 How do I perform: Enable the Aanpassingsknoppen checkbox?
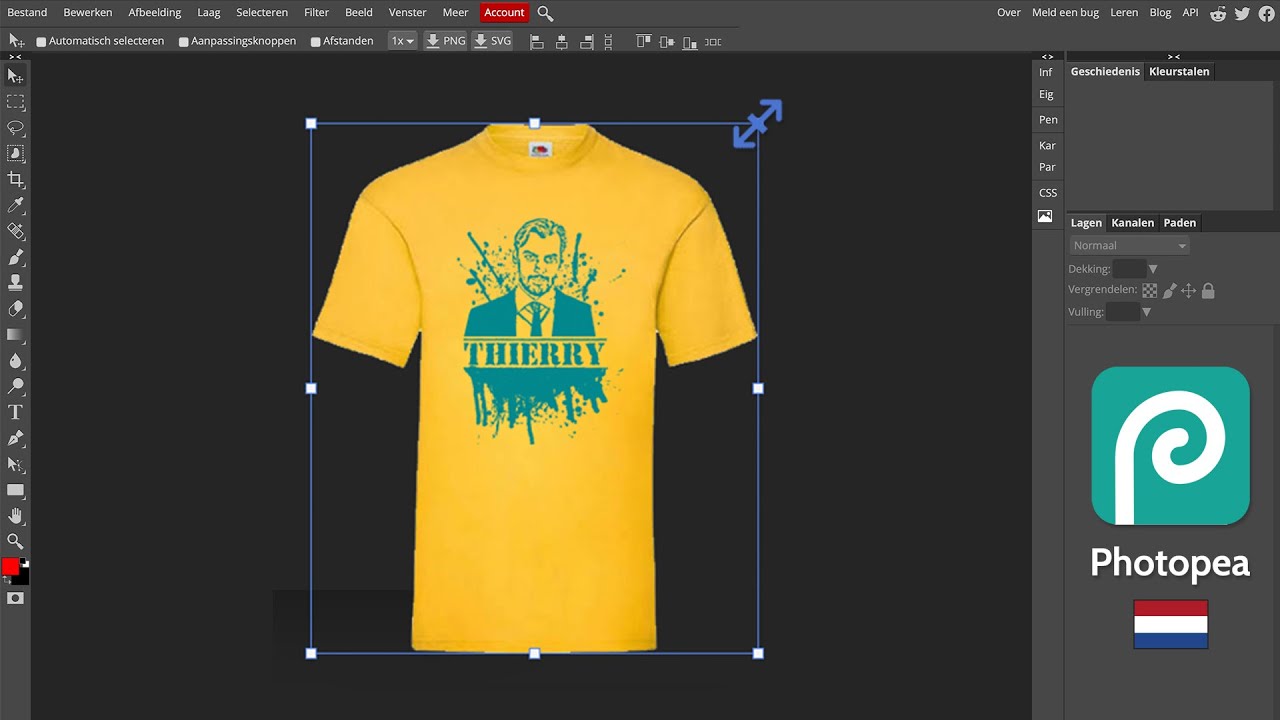(x=183, y=42)
